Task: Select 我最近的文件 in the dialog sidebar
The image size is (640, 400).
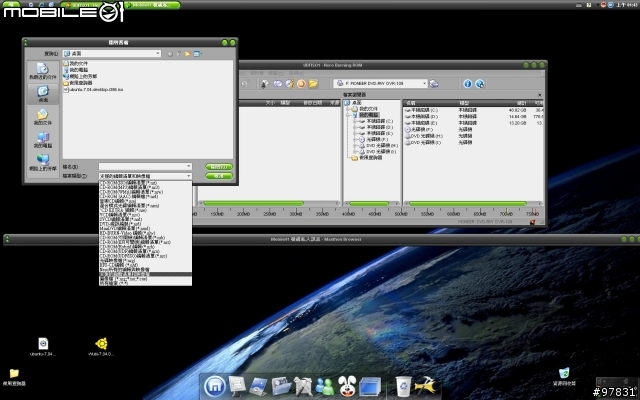Action: tap(42, 71)
